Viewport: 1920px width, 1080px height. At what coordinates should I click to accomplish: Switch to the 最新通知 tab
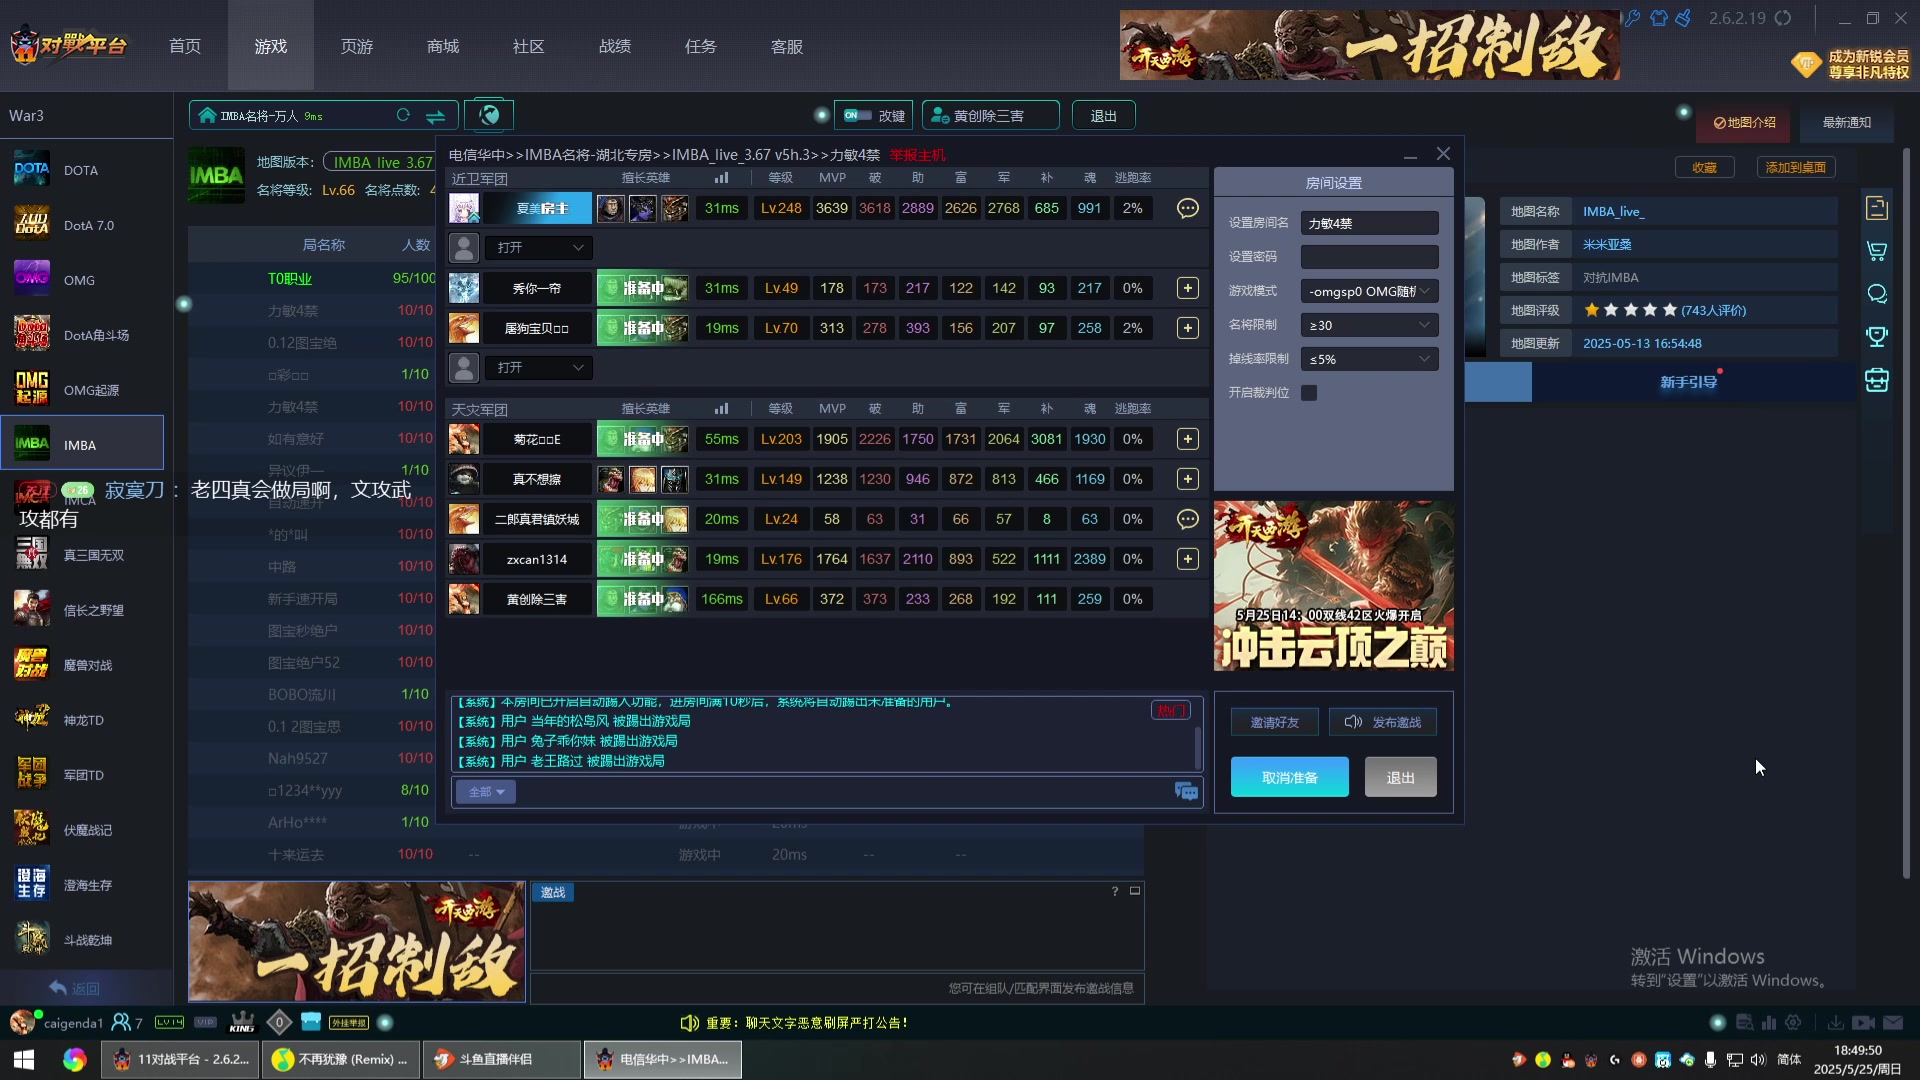pos(1846,122)
